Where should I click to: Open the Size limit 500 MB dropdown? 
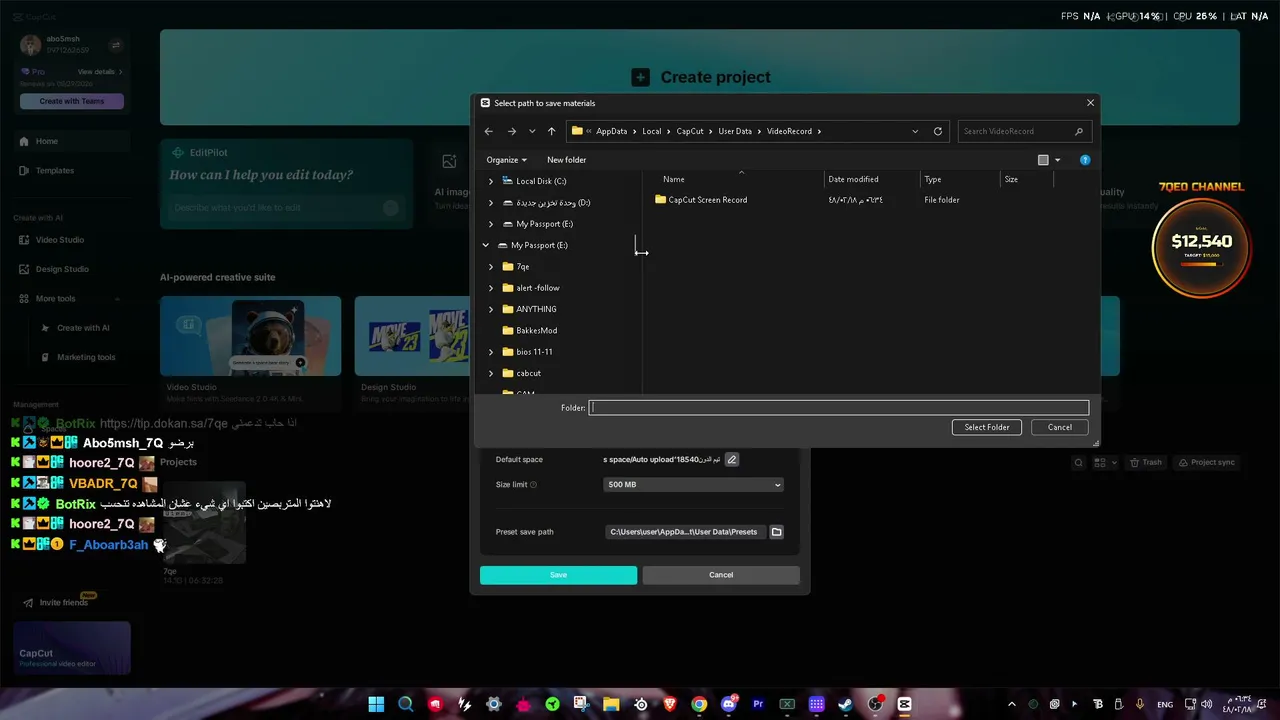pos(694,485)
